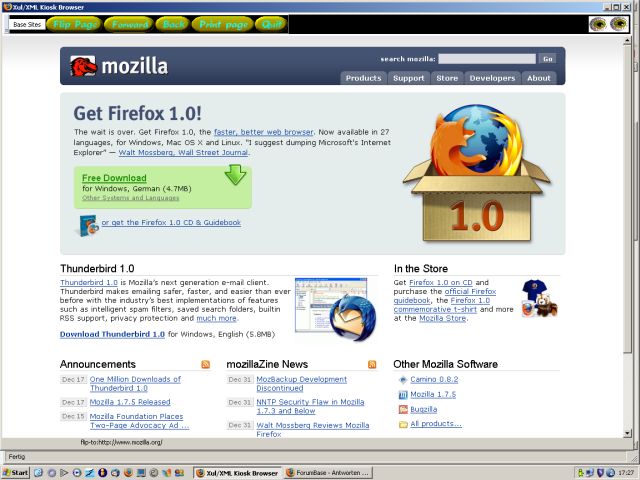Open the media player quick launch icon
640x480 pixels.
pos(77,473)
